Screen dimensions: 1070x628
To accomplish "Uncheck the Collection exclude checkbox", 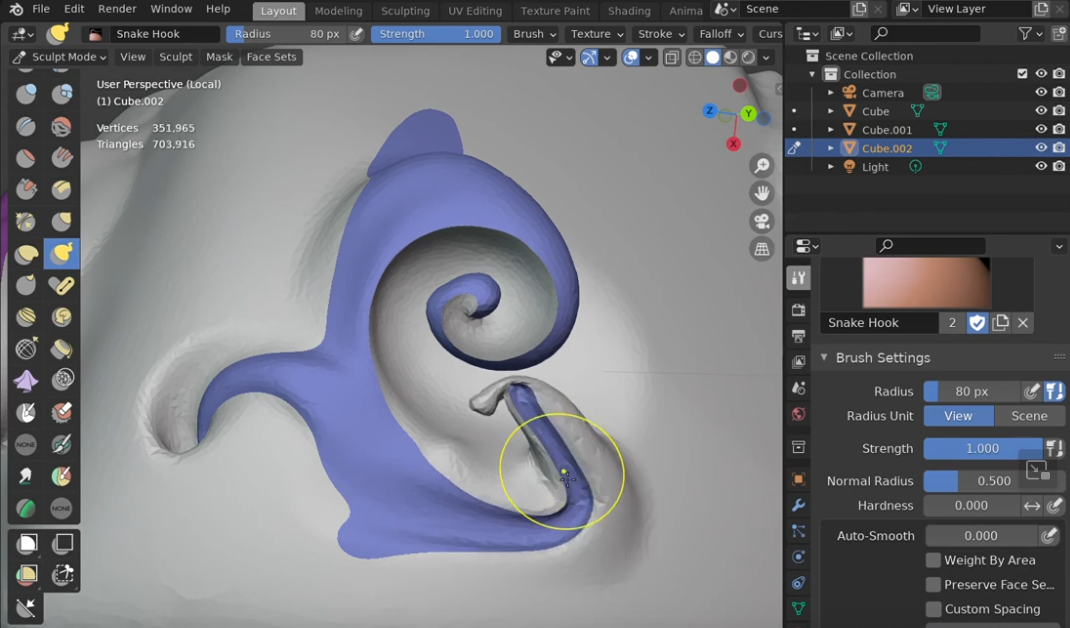I will (x=1022, y=74).
